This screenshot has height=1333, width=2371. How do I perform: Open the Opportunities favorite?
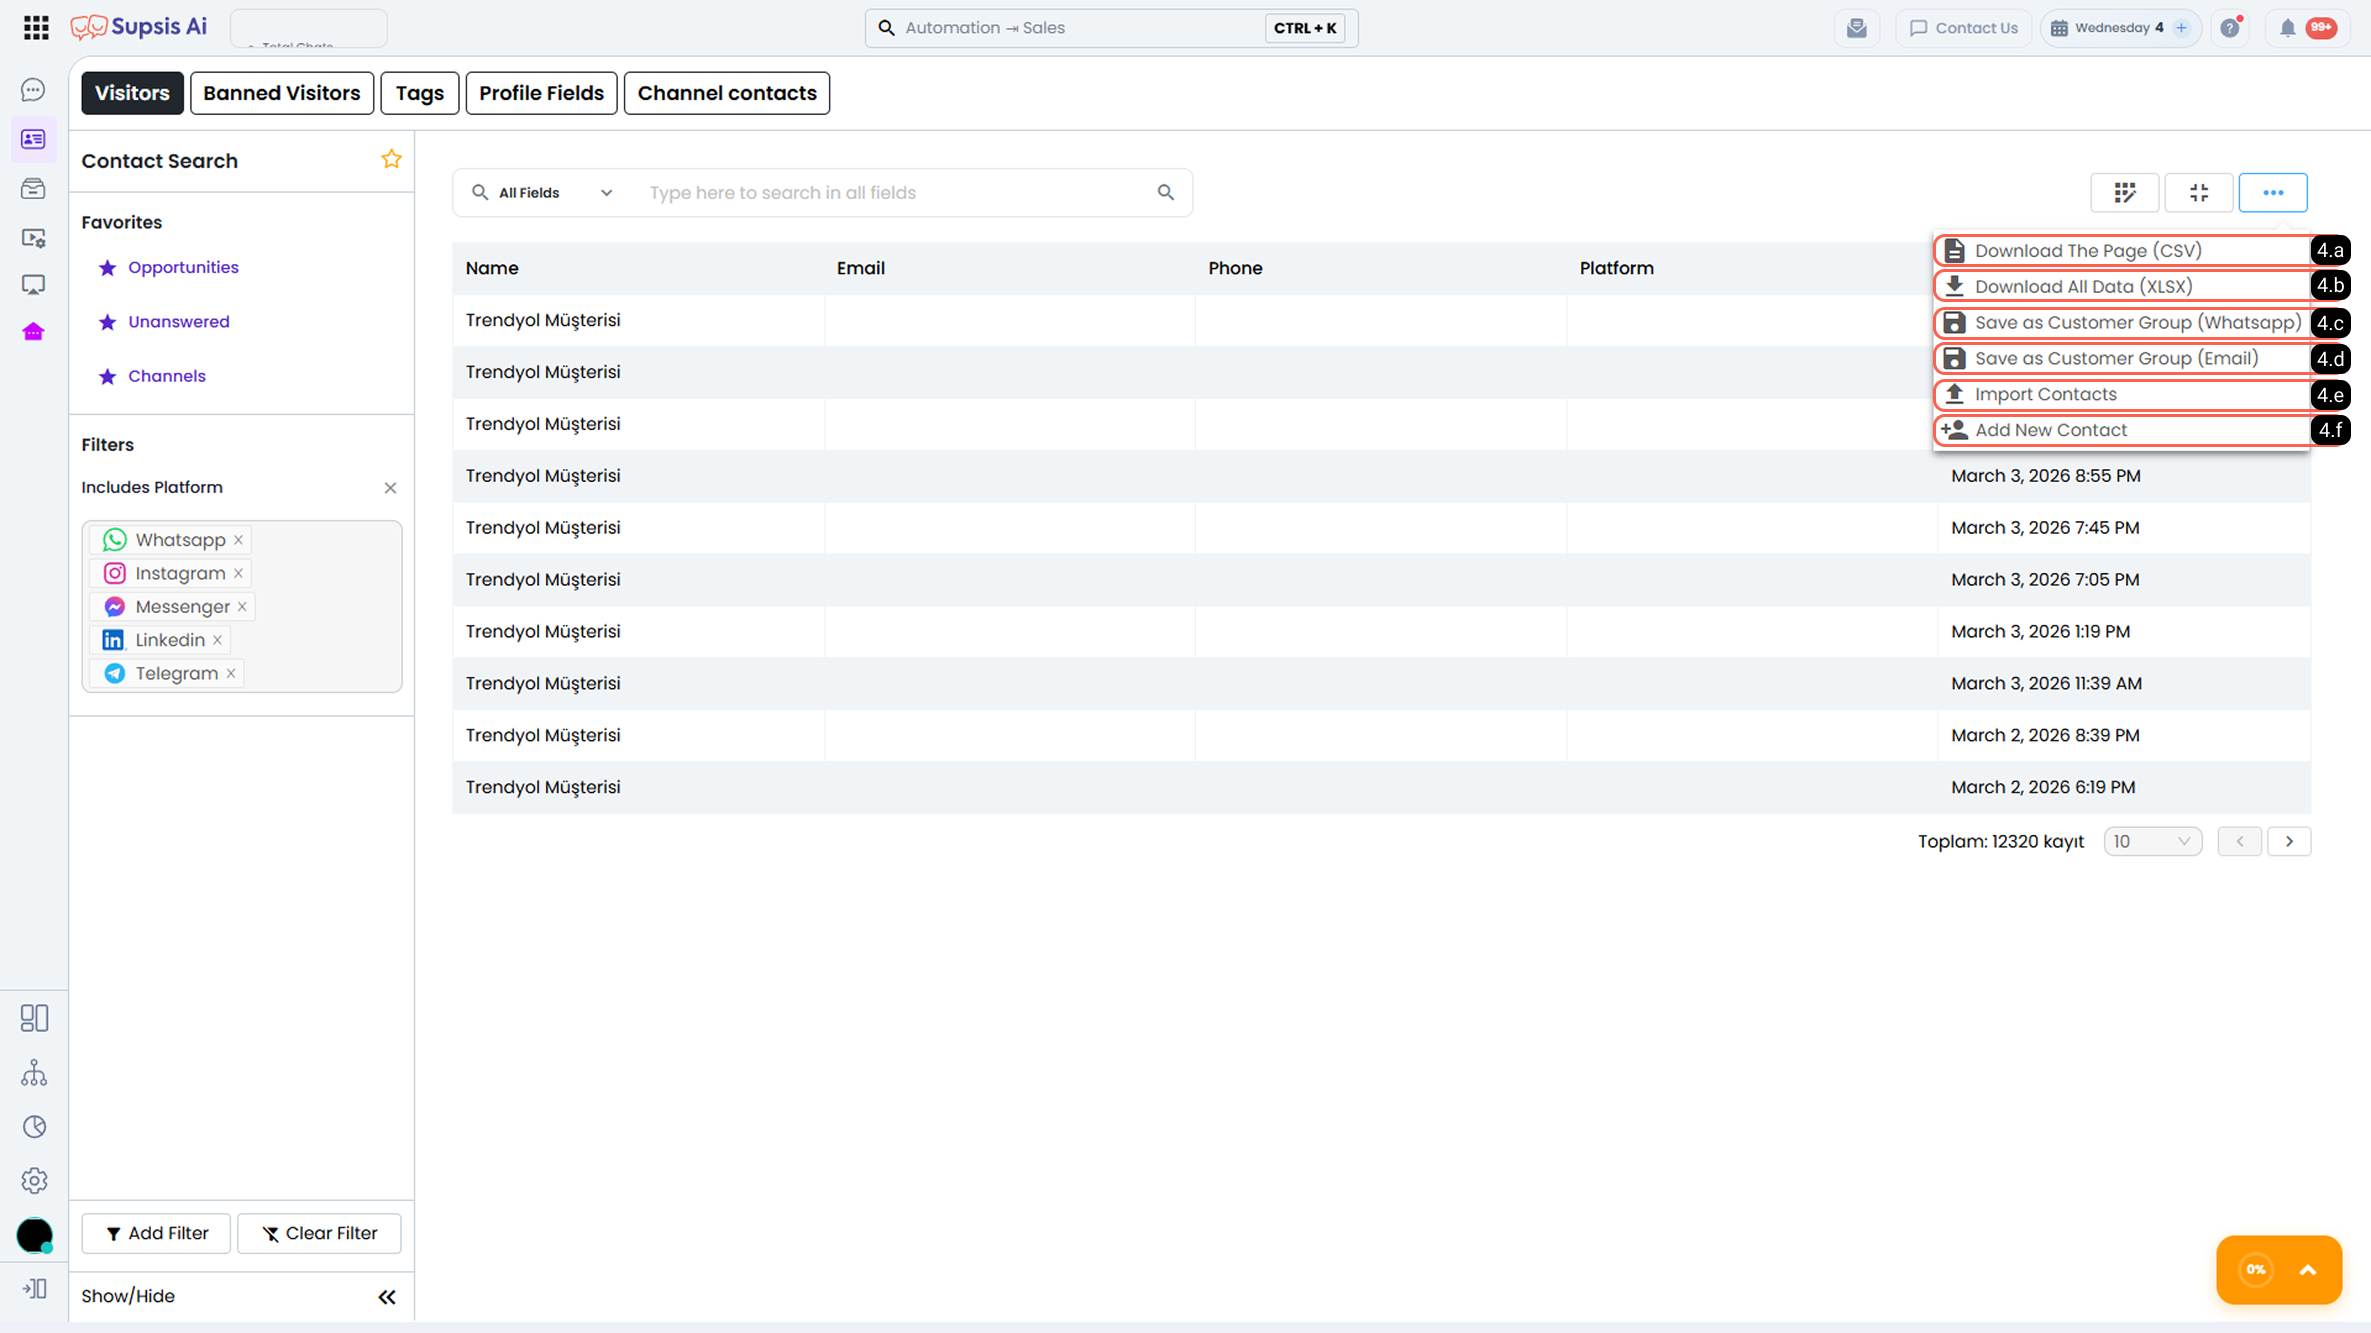(183, 268)
